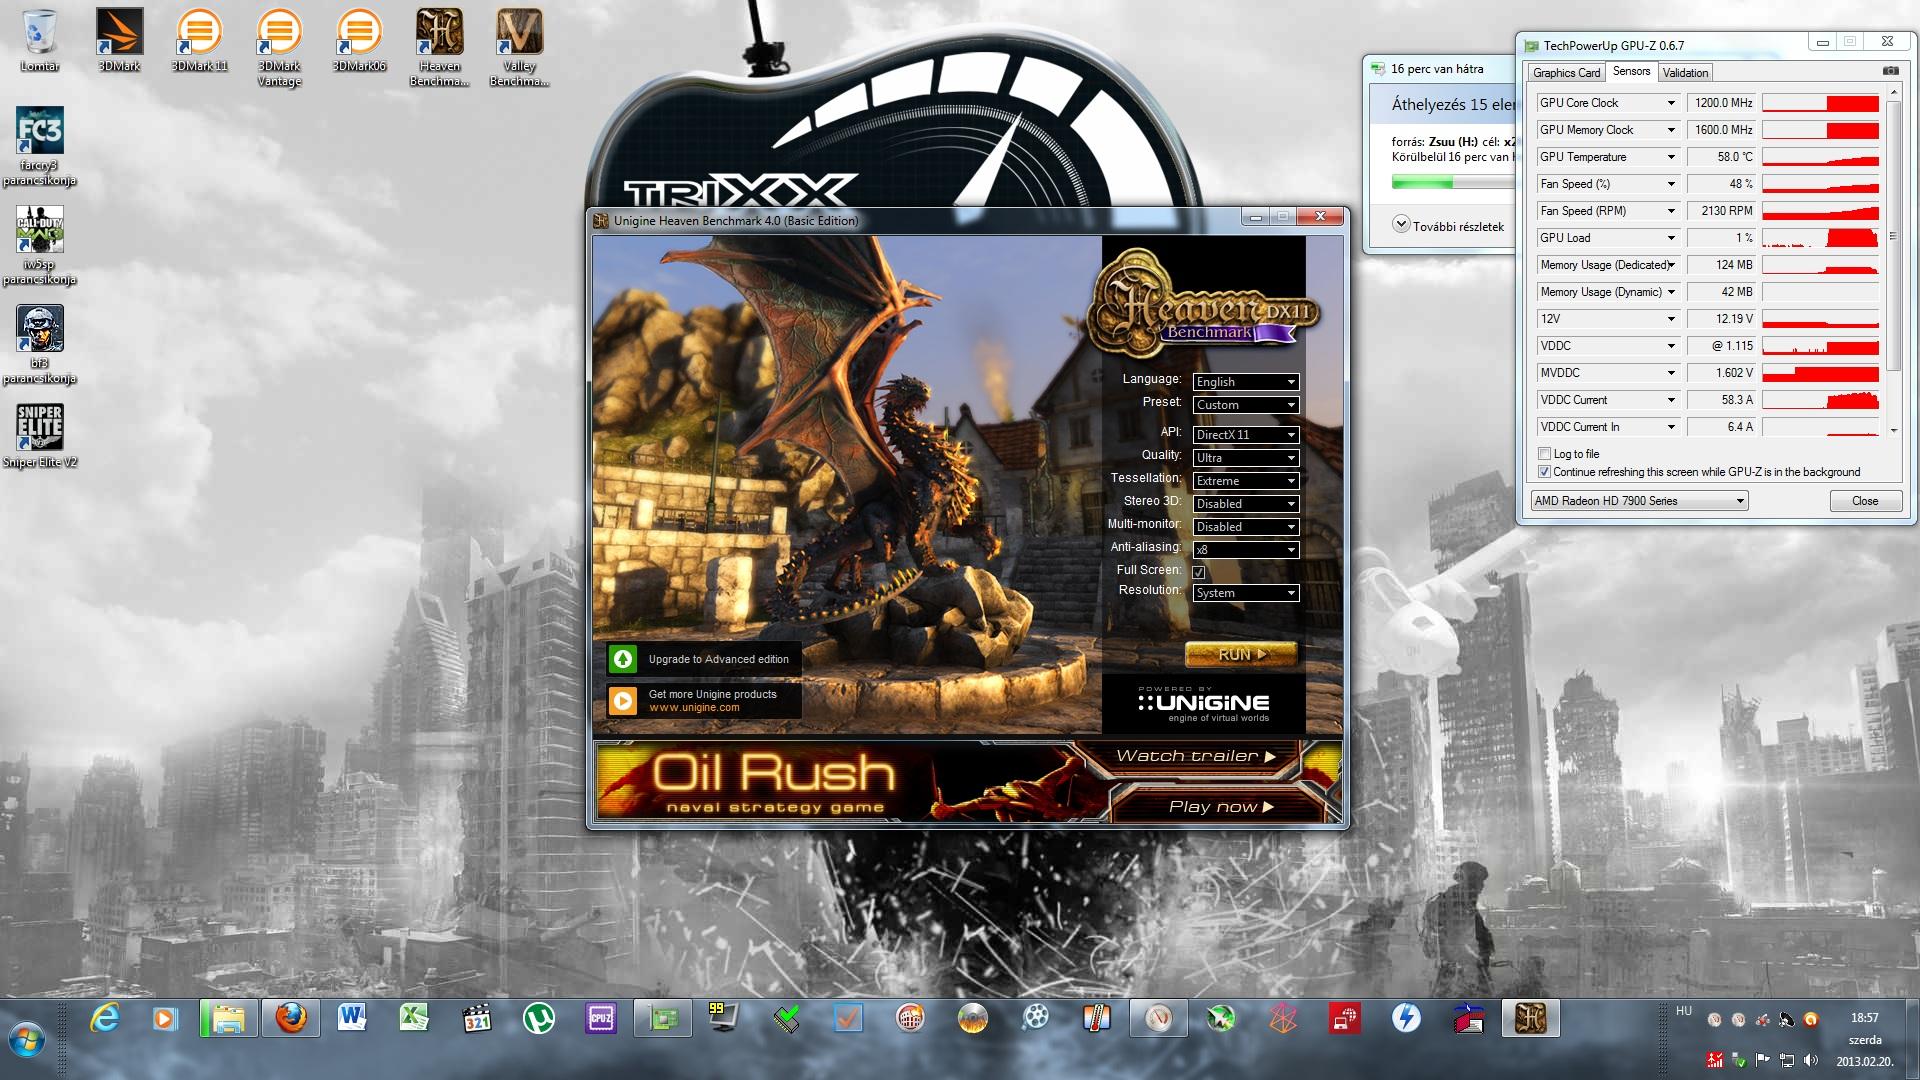Screen dimensions: 1920x1080
Task: Switch to the Validation tab
Action: click(1685, 73)
